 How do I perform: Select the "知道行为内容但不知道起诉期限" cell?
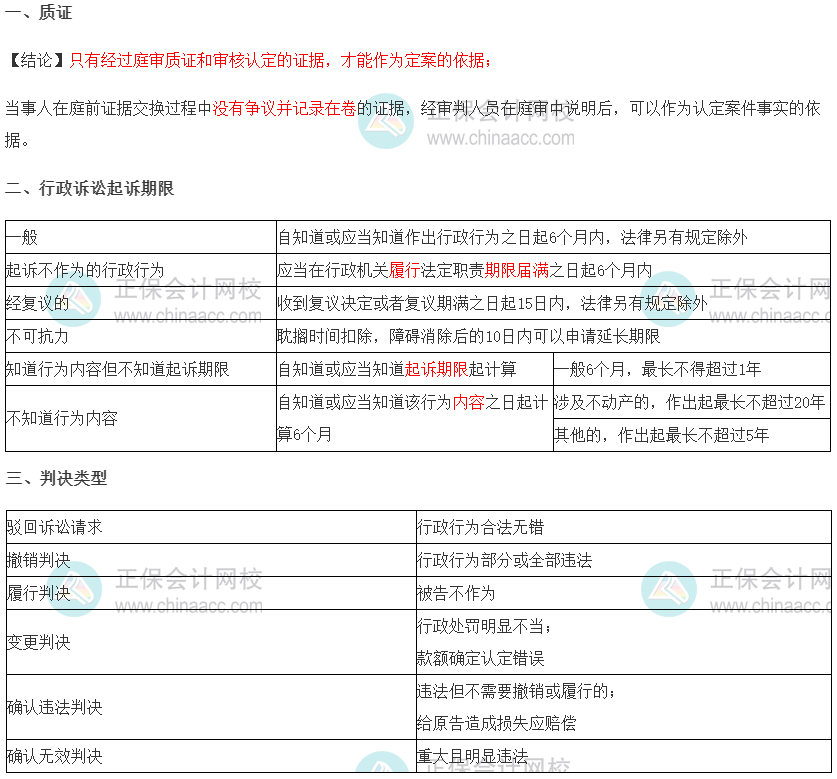click(x=117, y=369)
